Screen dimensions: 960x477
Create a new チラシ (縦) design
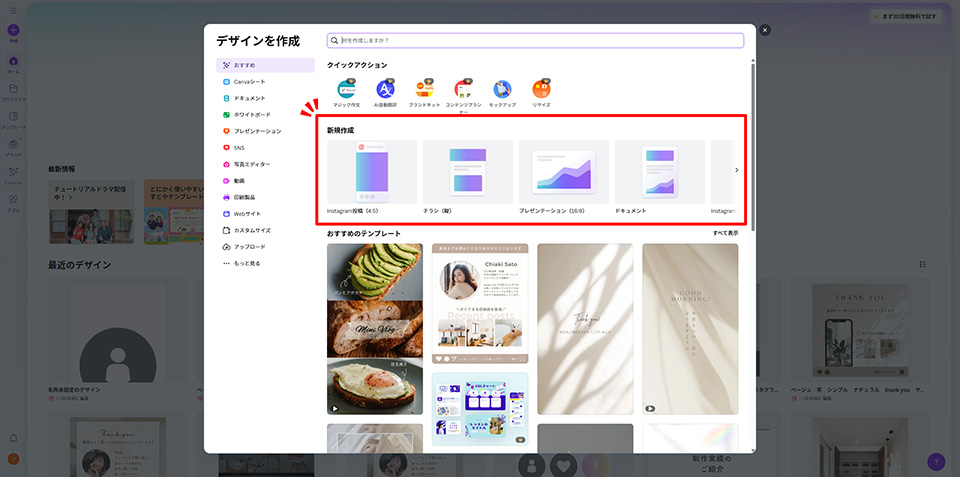(467, 172)
